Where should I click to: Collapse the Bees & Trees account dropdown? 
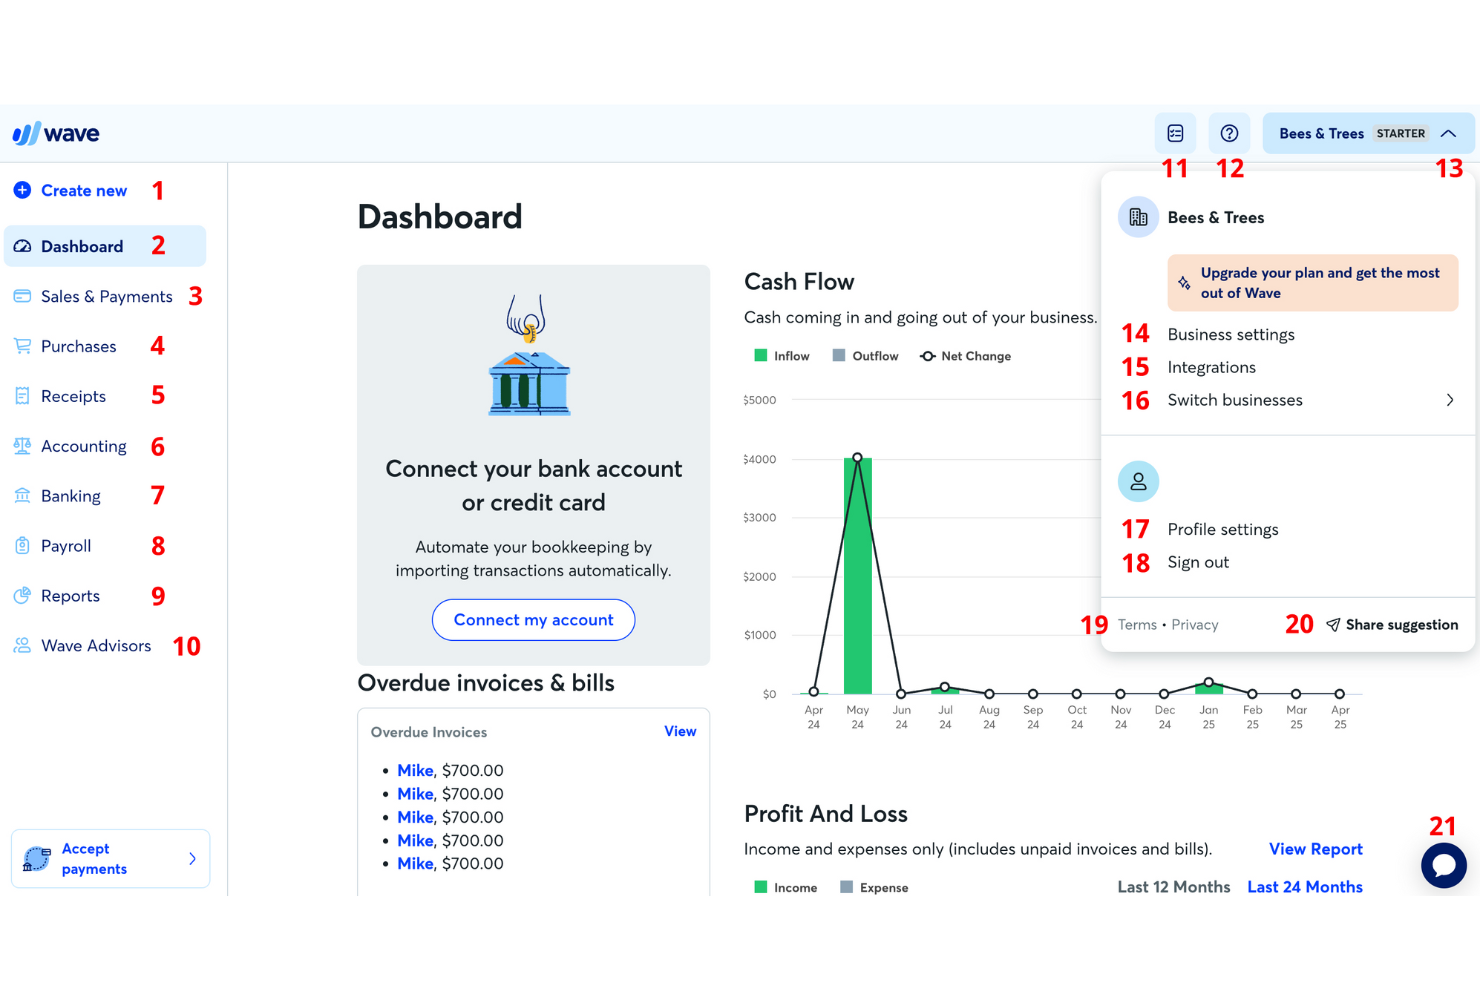coord(1448,134)
